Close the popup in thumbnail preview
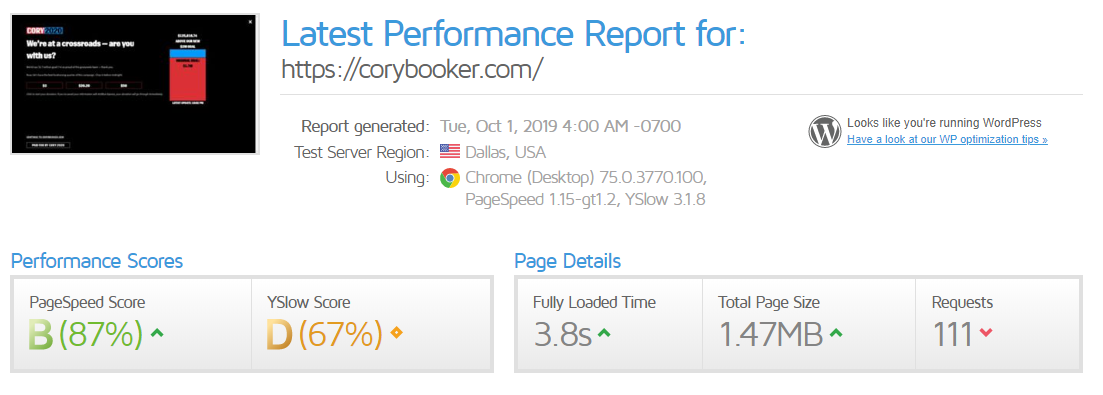 pos(250,22)
